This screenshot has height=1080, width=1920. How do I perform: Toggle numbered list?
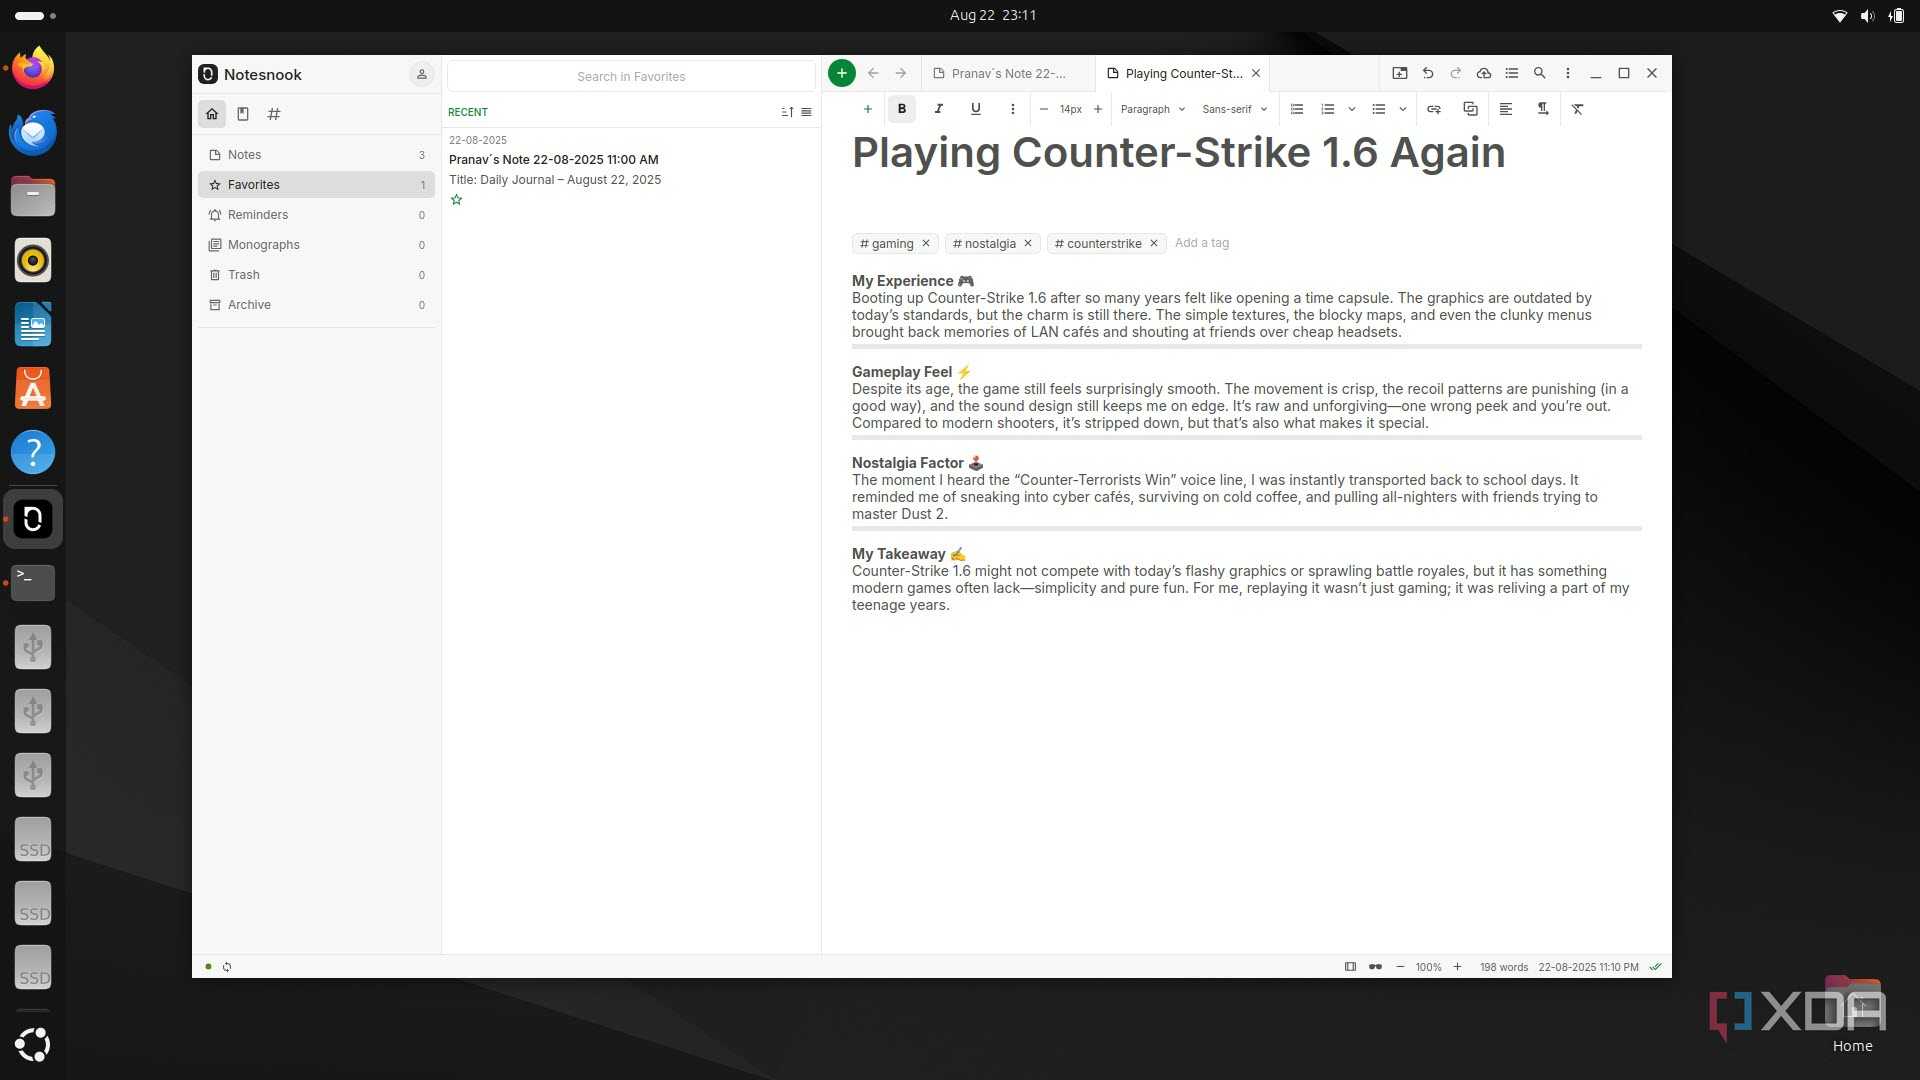pos(1327,109)
